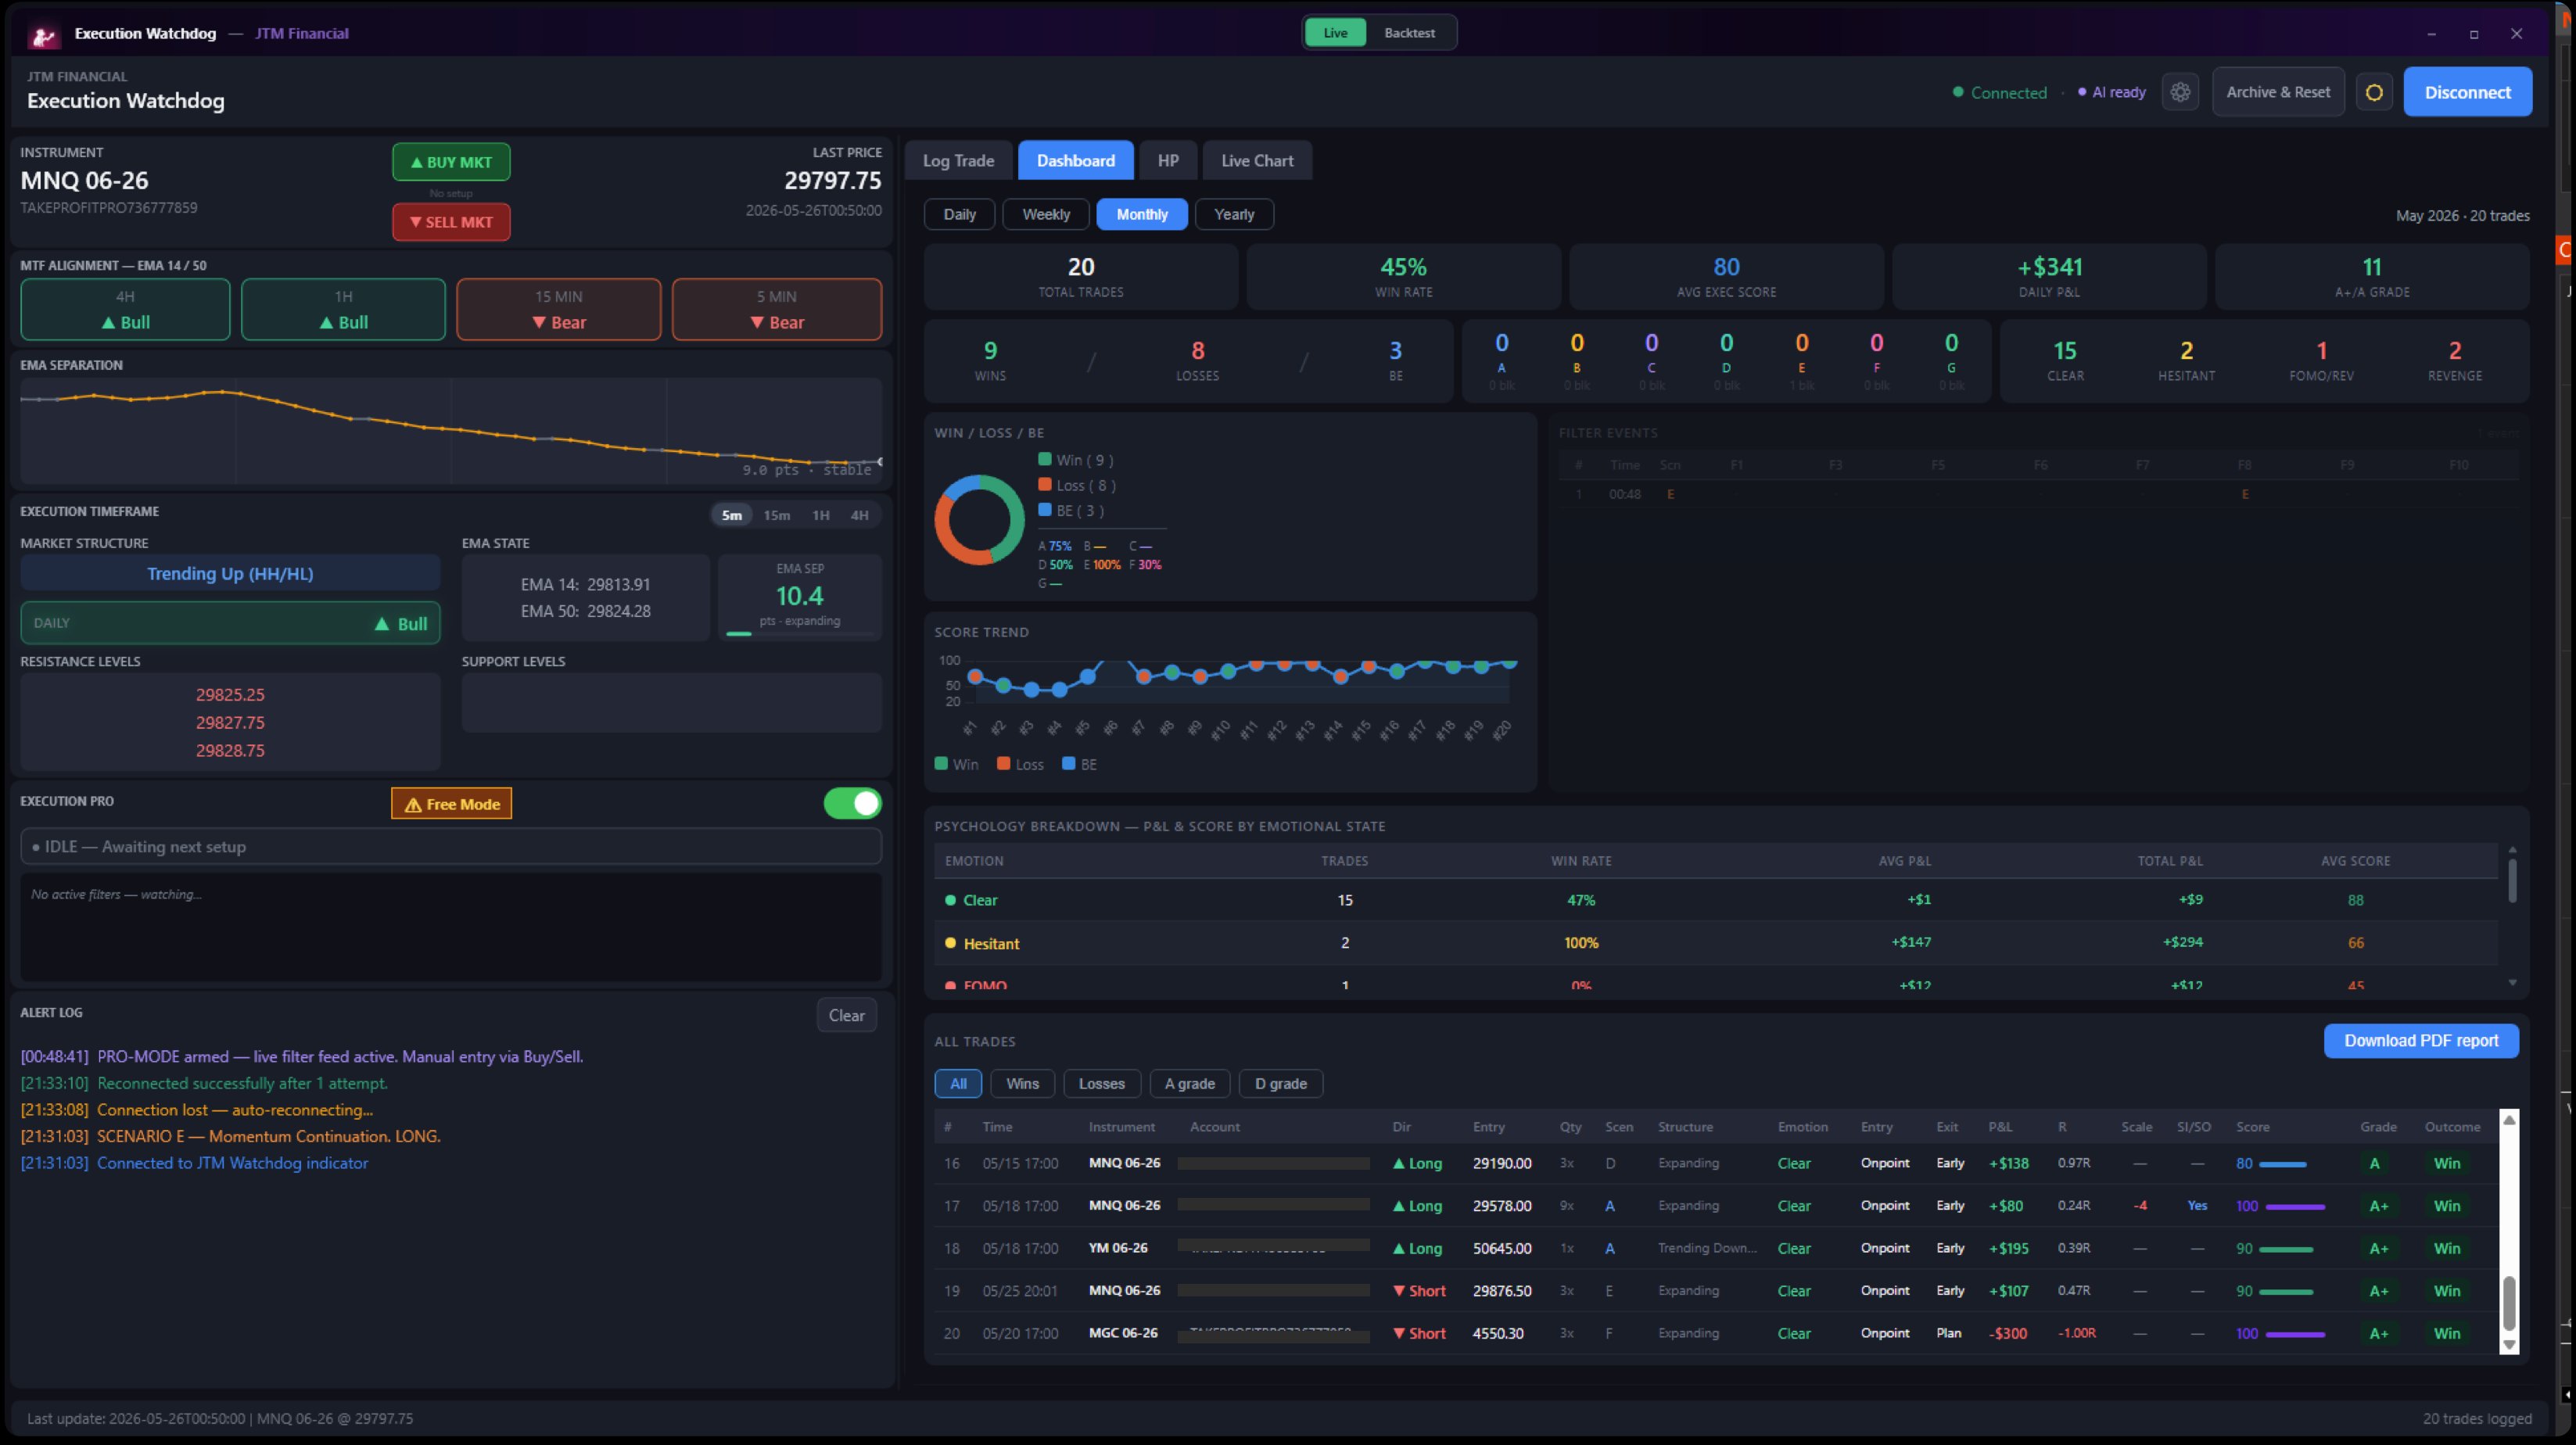Click the green Connected status dot
The height and width of the screenshot is (1445, 2576).
tap(1958, 92)
